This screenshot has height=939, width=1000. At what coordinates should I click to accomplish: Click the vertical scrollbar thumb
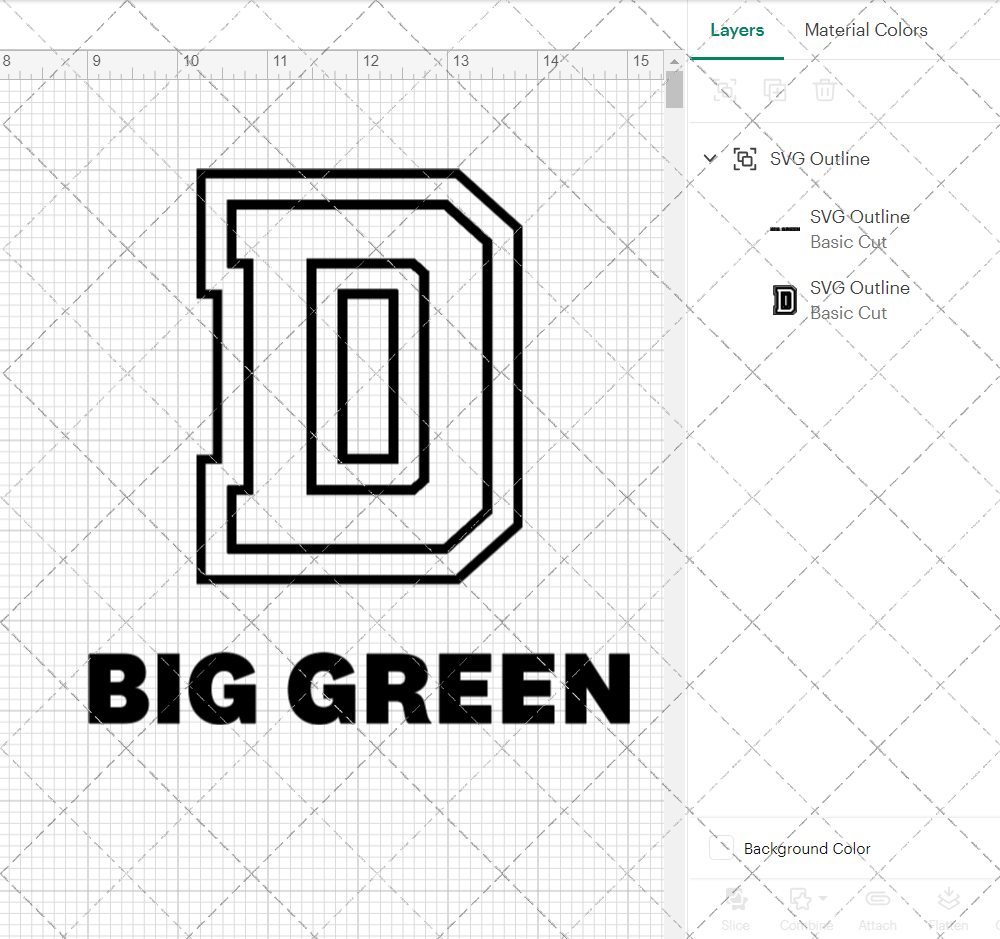tap(674, 90)
